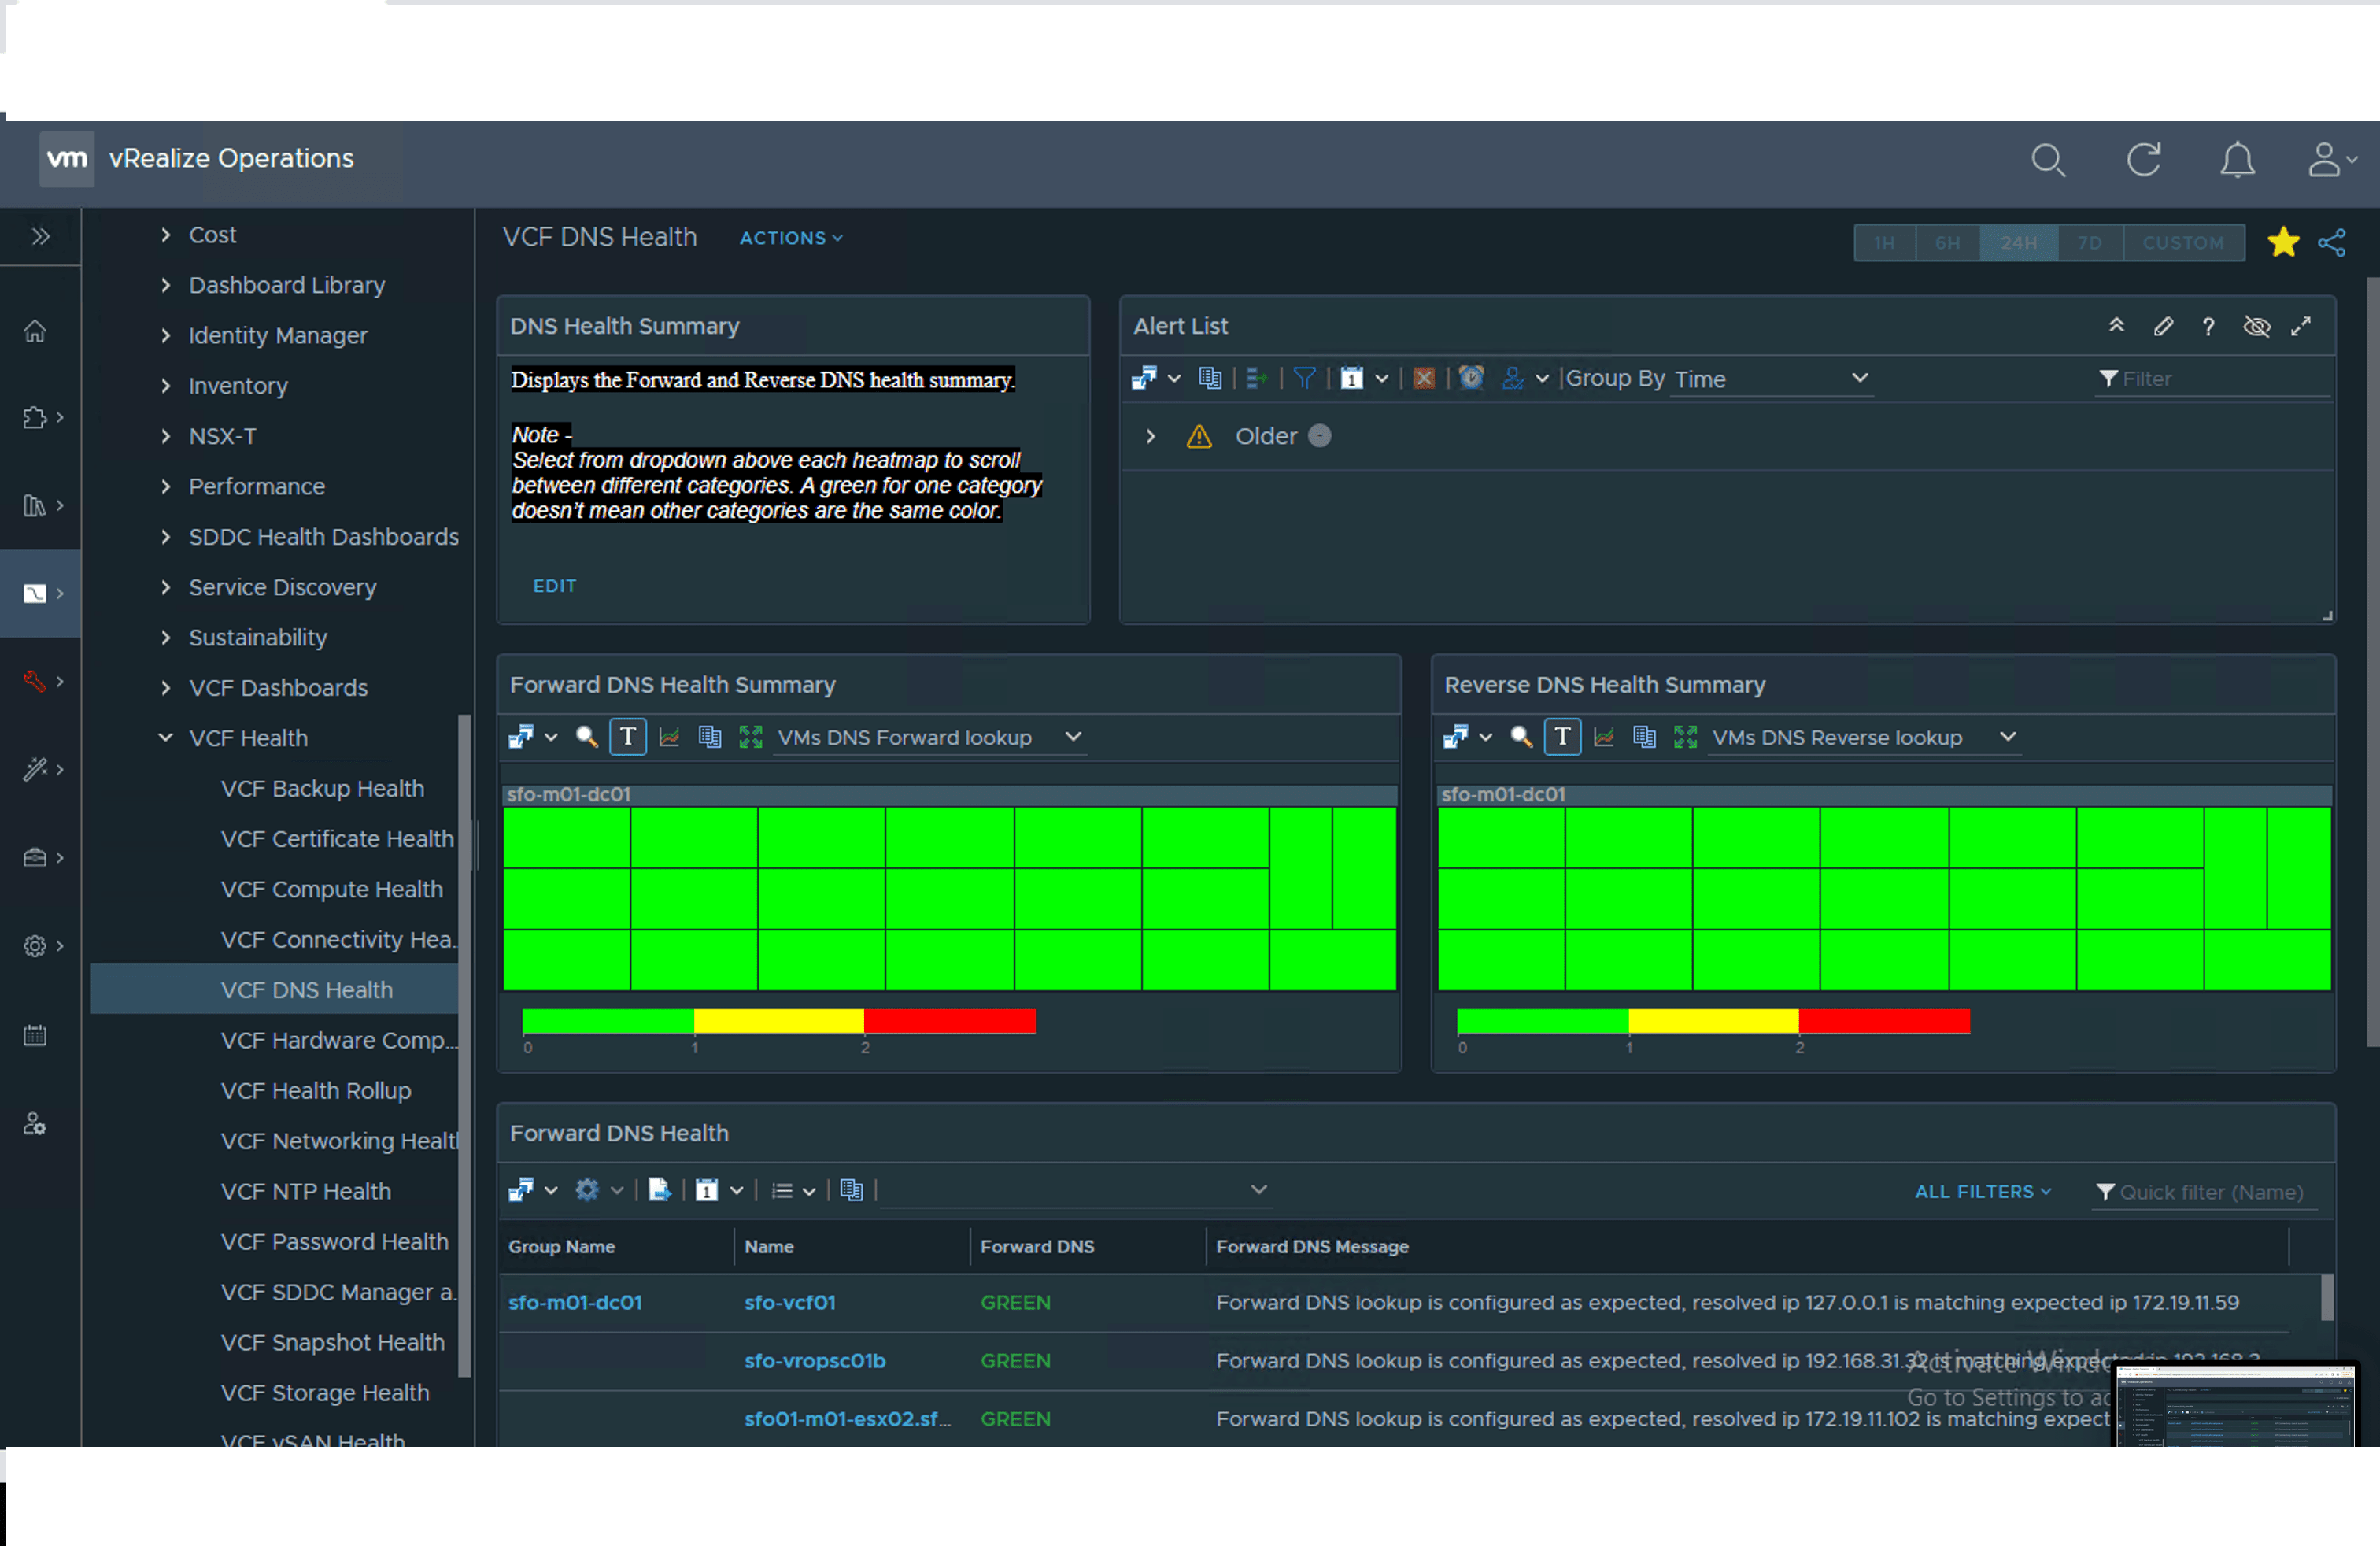The image size is (2380, 1546).
Task: Click the share dashboard icon
Action: coord(2331,243)
